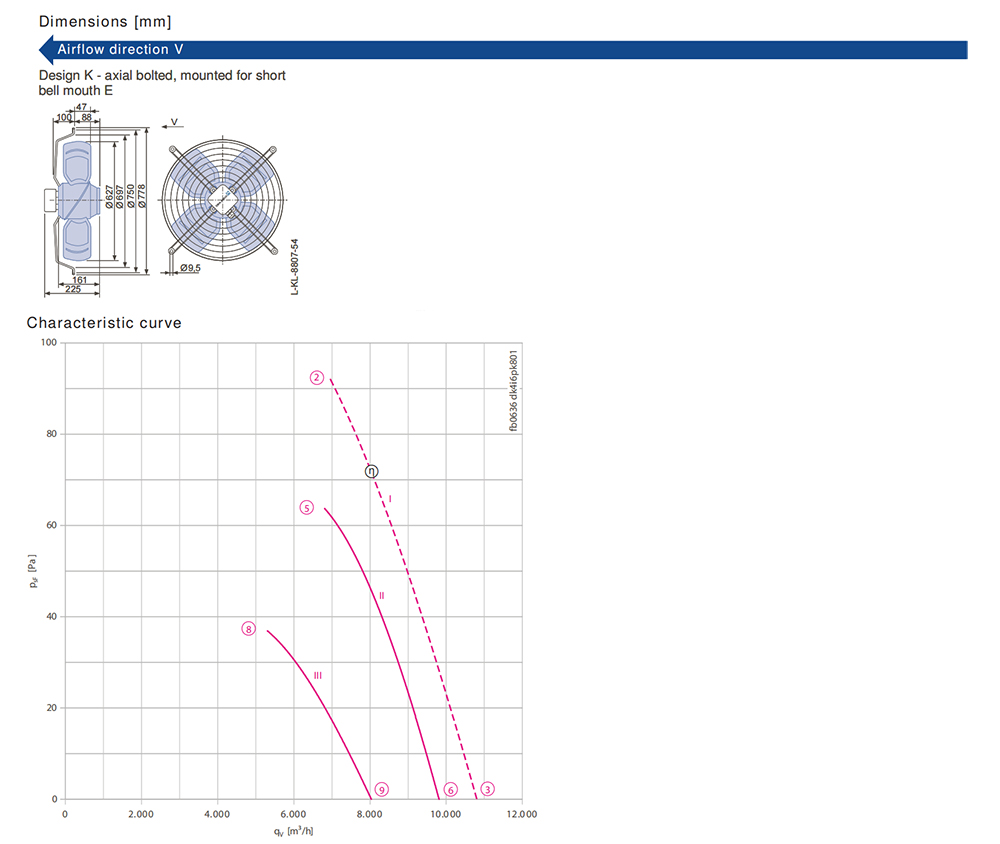Click the fan side-view dimension drawing
The height and width of the screenshot is (844, 1000).
(x=96, y=200)
